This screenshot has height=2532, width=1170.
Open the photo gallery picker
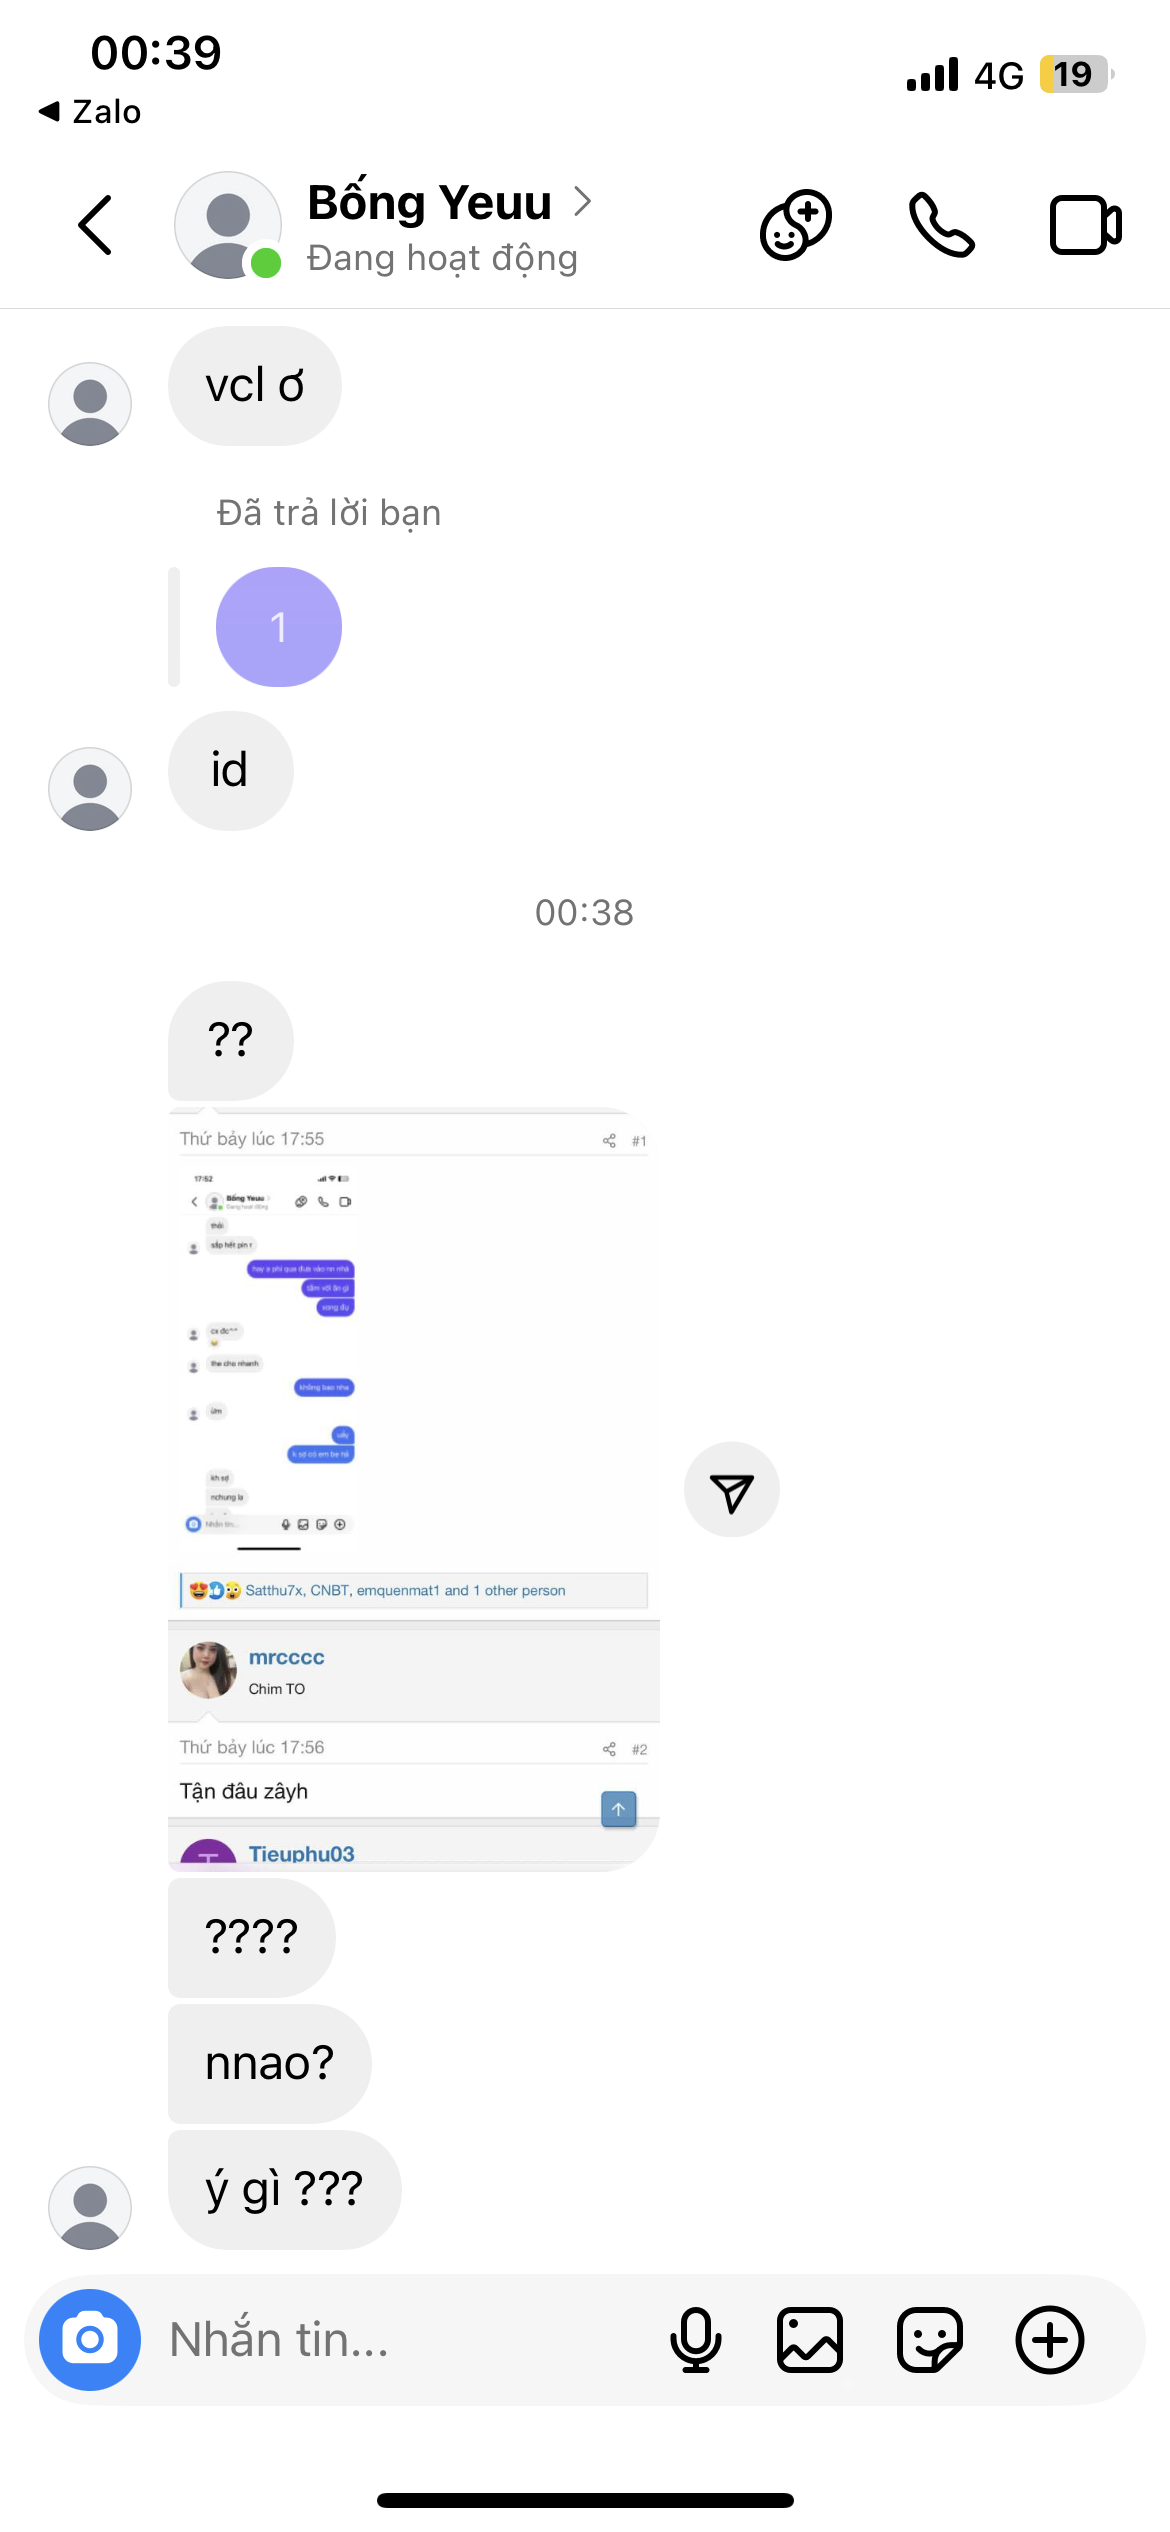810,2340
